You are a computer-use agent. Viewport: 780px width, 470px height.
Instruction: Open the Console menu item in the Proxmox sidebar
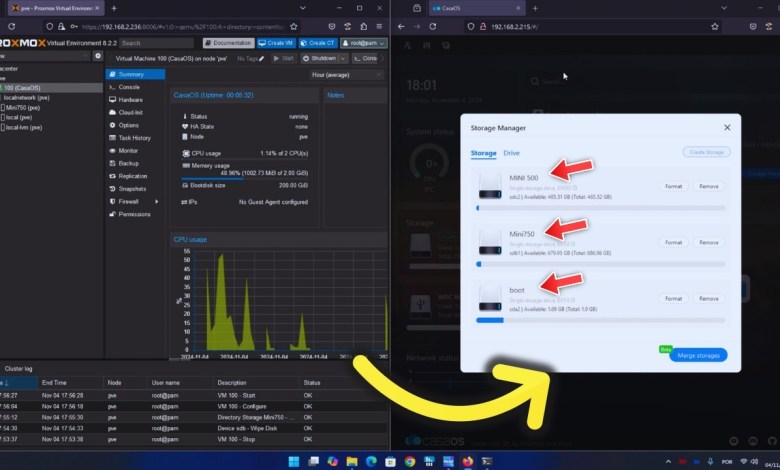(x=128, y=87)
